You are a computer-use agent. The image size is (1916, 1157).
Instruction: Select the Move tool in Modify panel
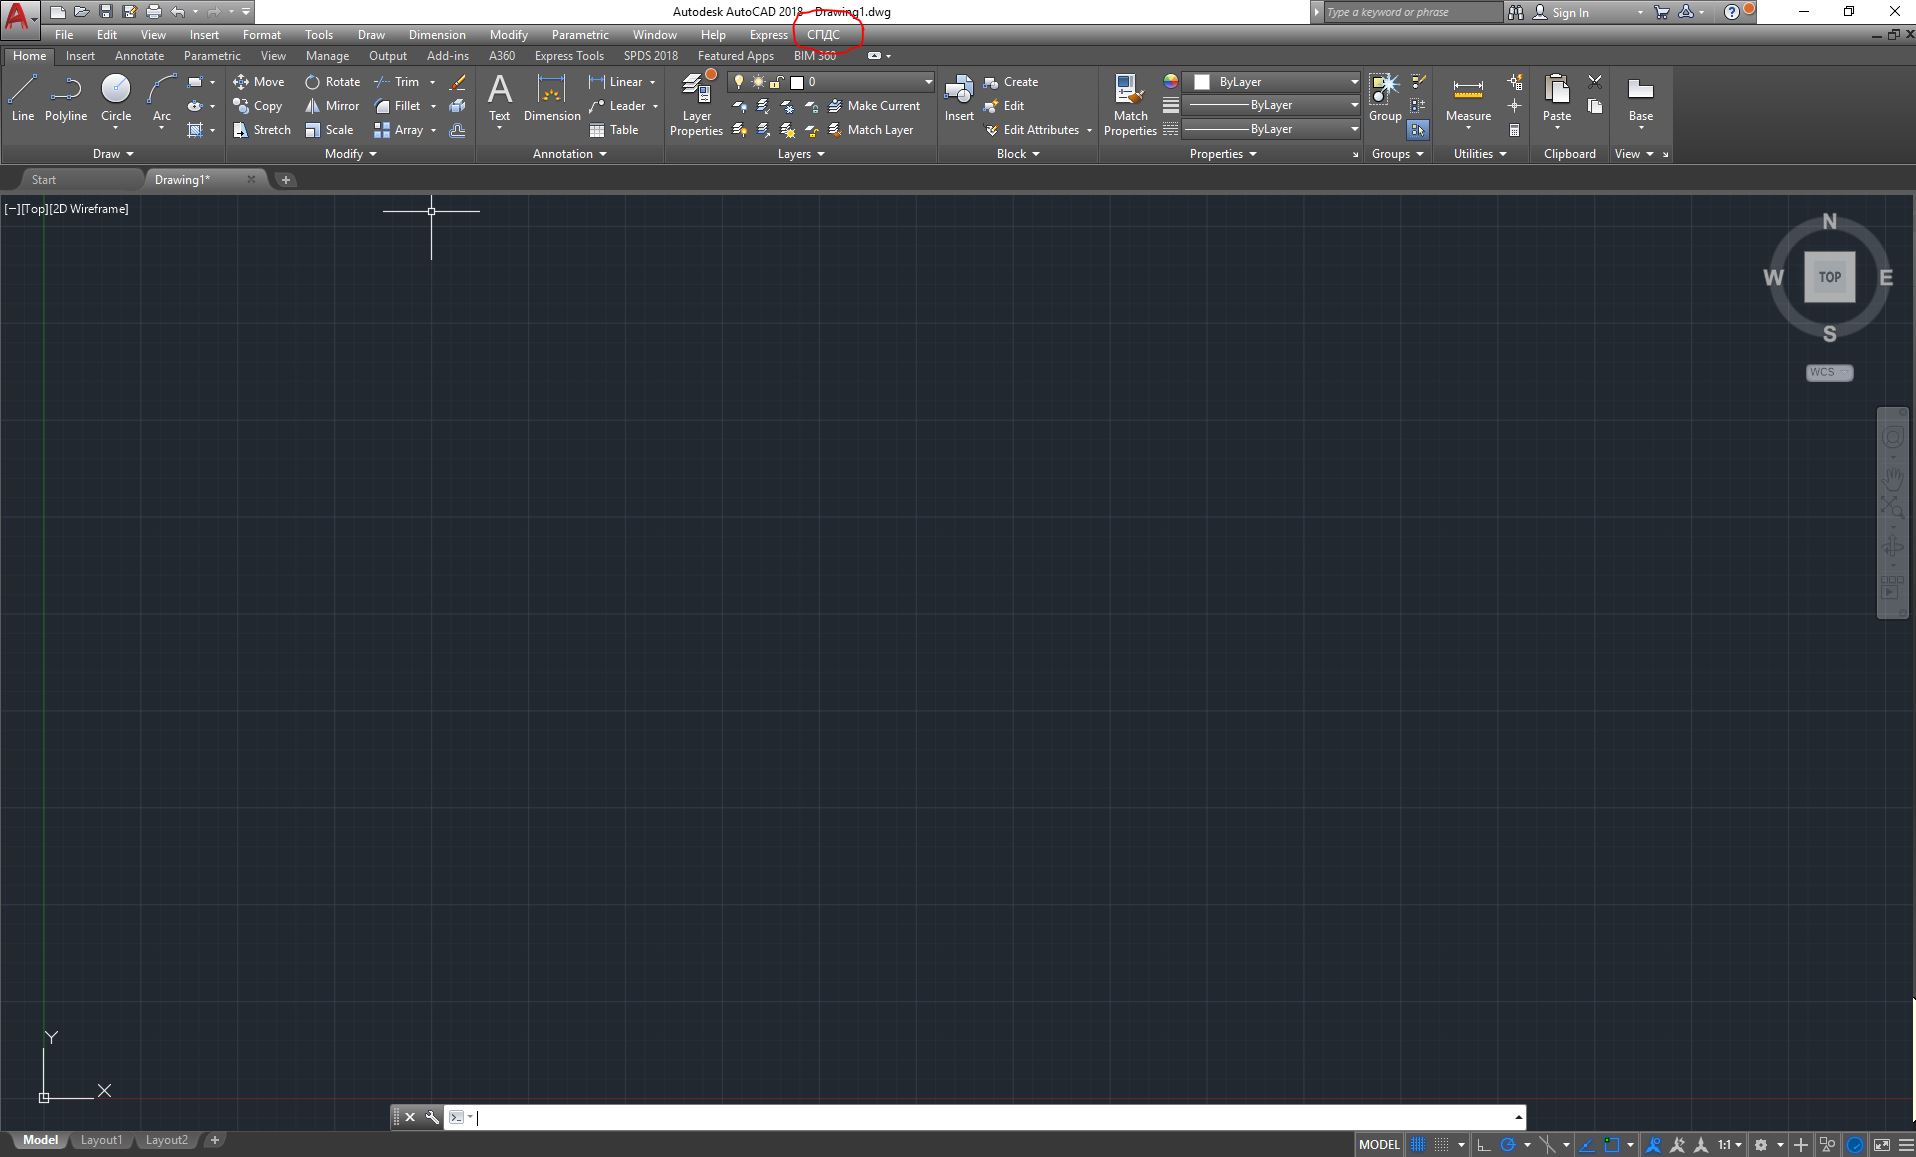pos(259,81)
